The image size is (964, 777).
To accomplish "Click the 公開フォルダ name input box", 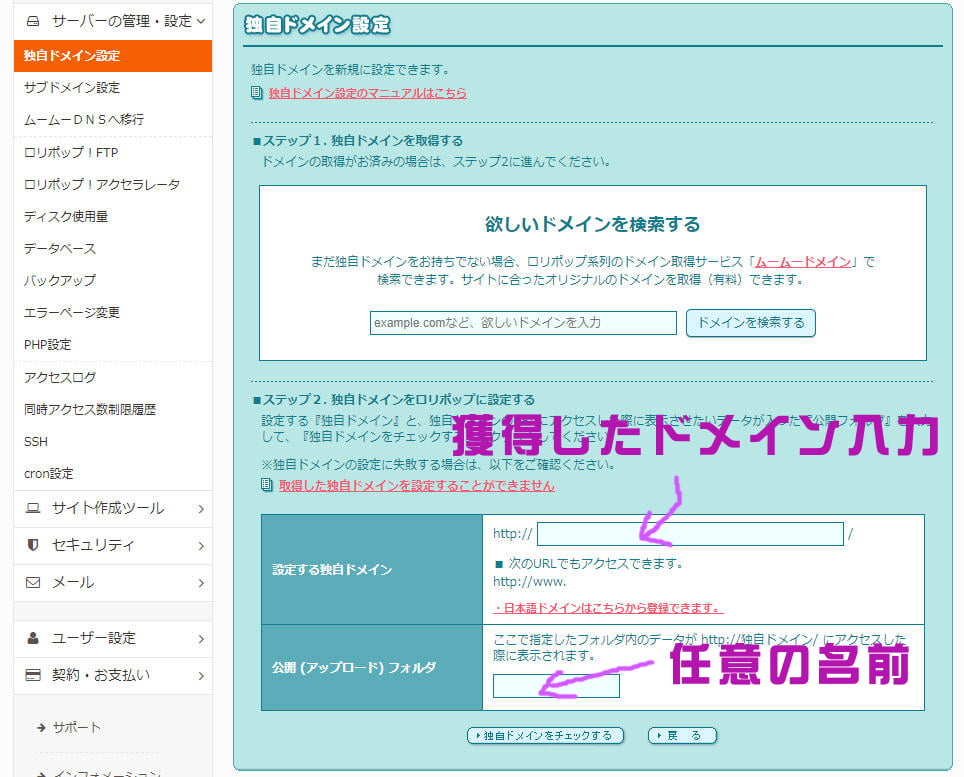I will [x=556, y=686].
